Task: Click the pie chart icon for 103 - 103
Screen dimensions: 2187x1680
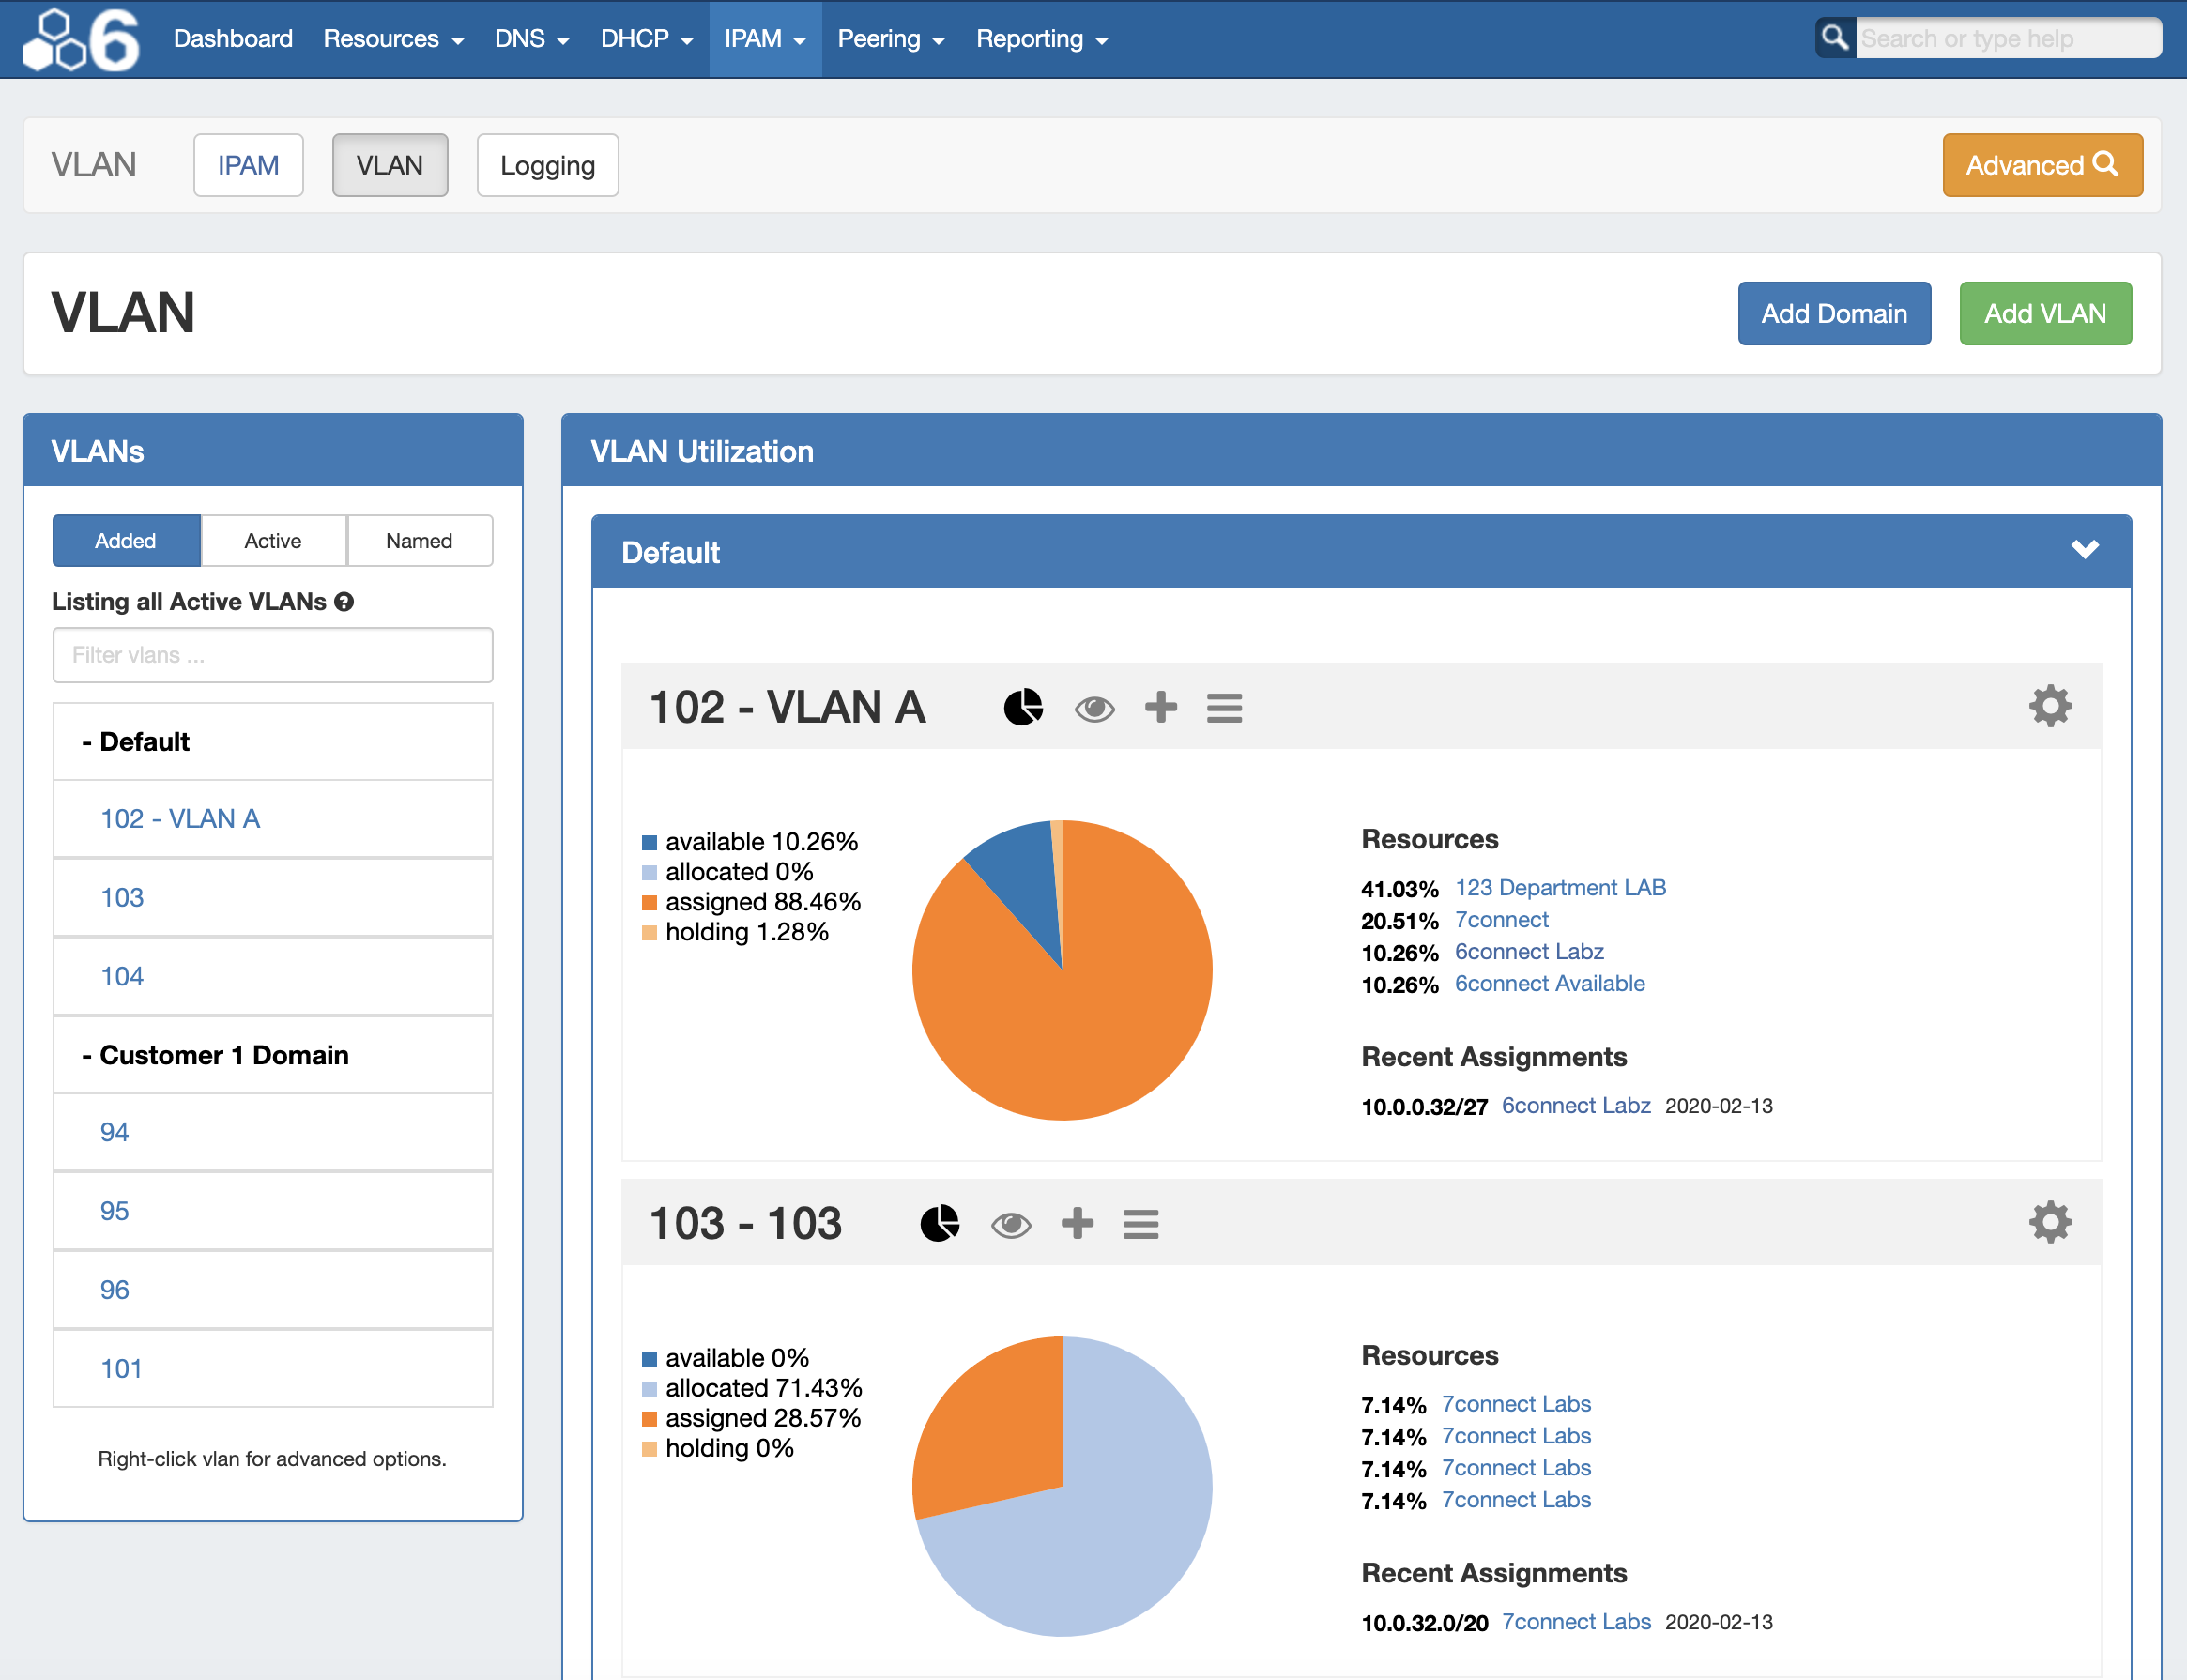Action: click(x=938, y=1223)
